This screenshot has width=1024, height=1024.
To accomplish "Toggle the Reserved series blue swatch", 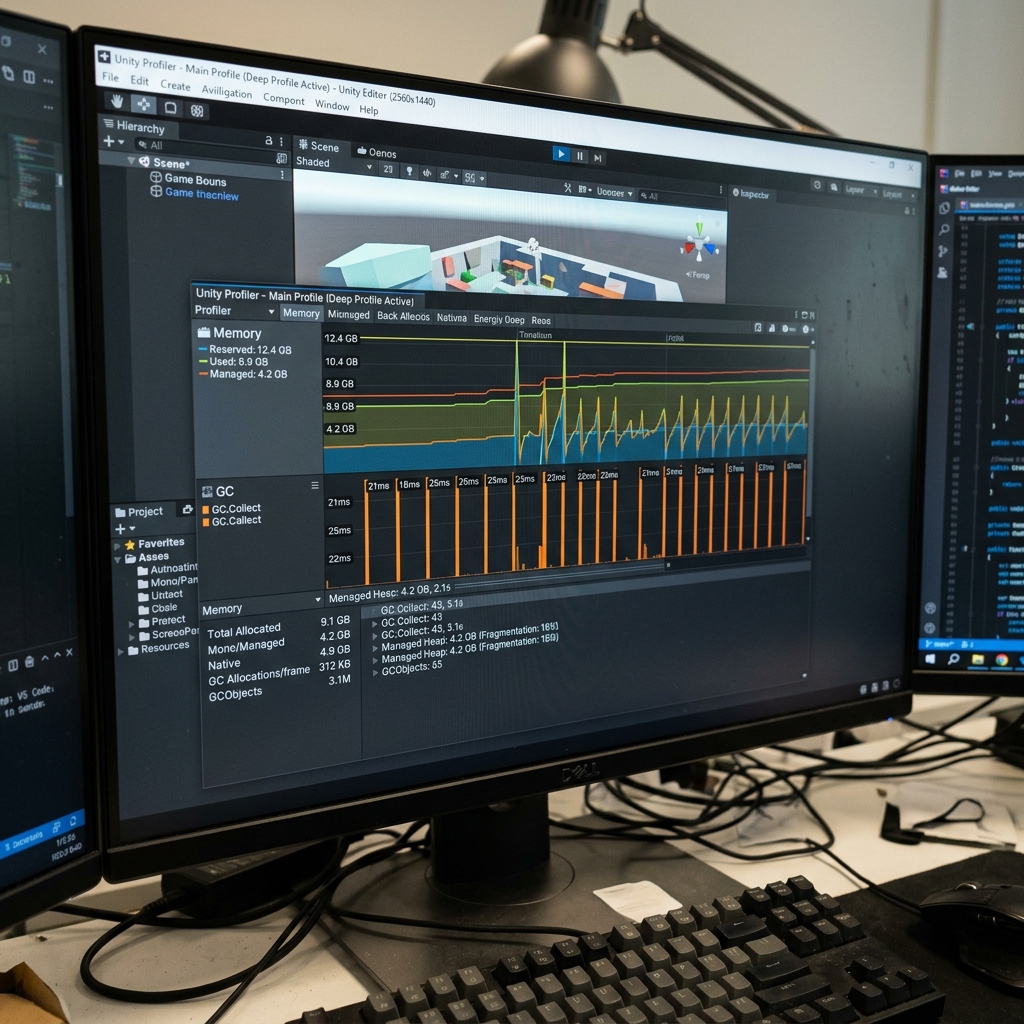I will [203, 349].
